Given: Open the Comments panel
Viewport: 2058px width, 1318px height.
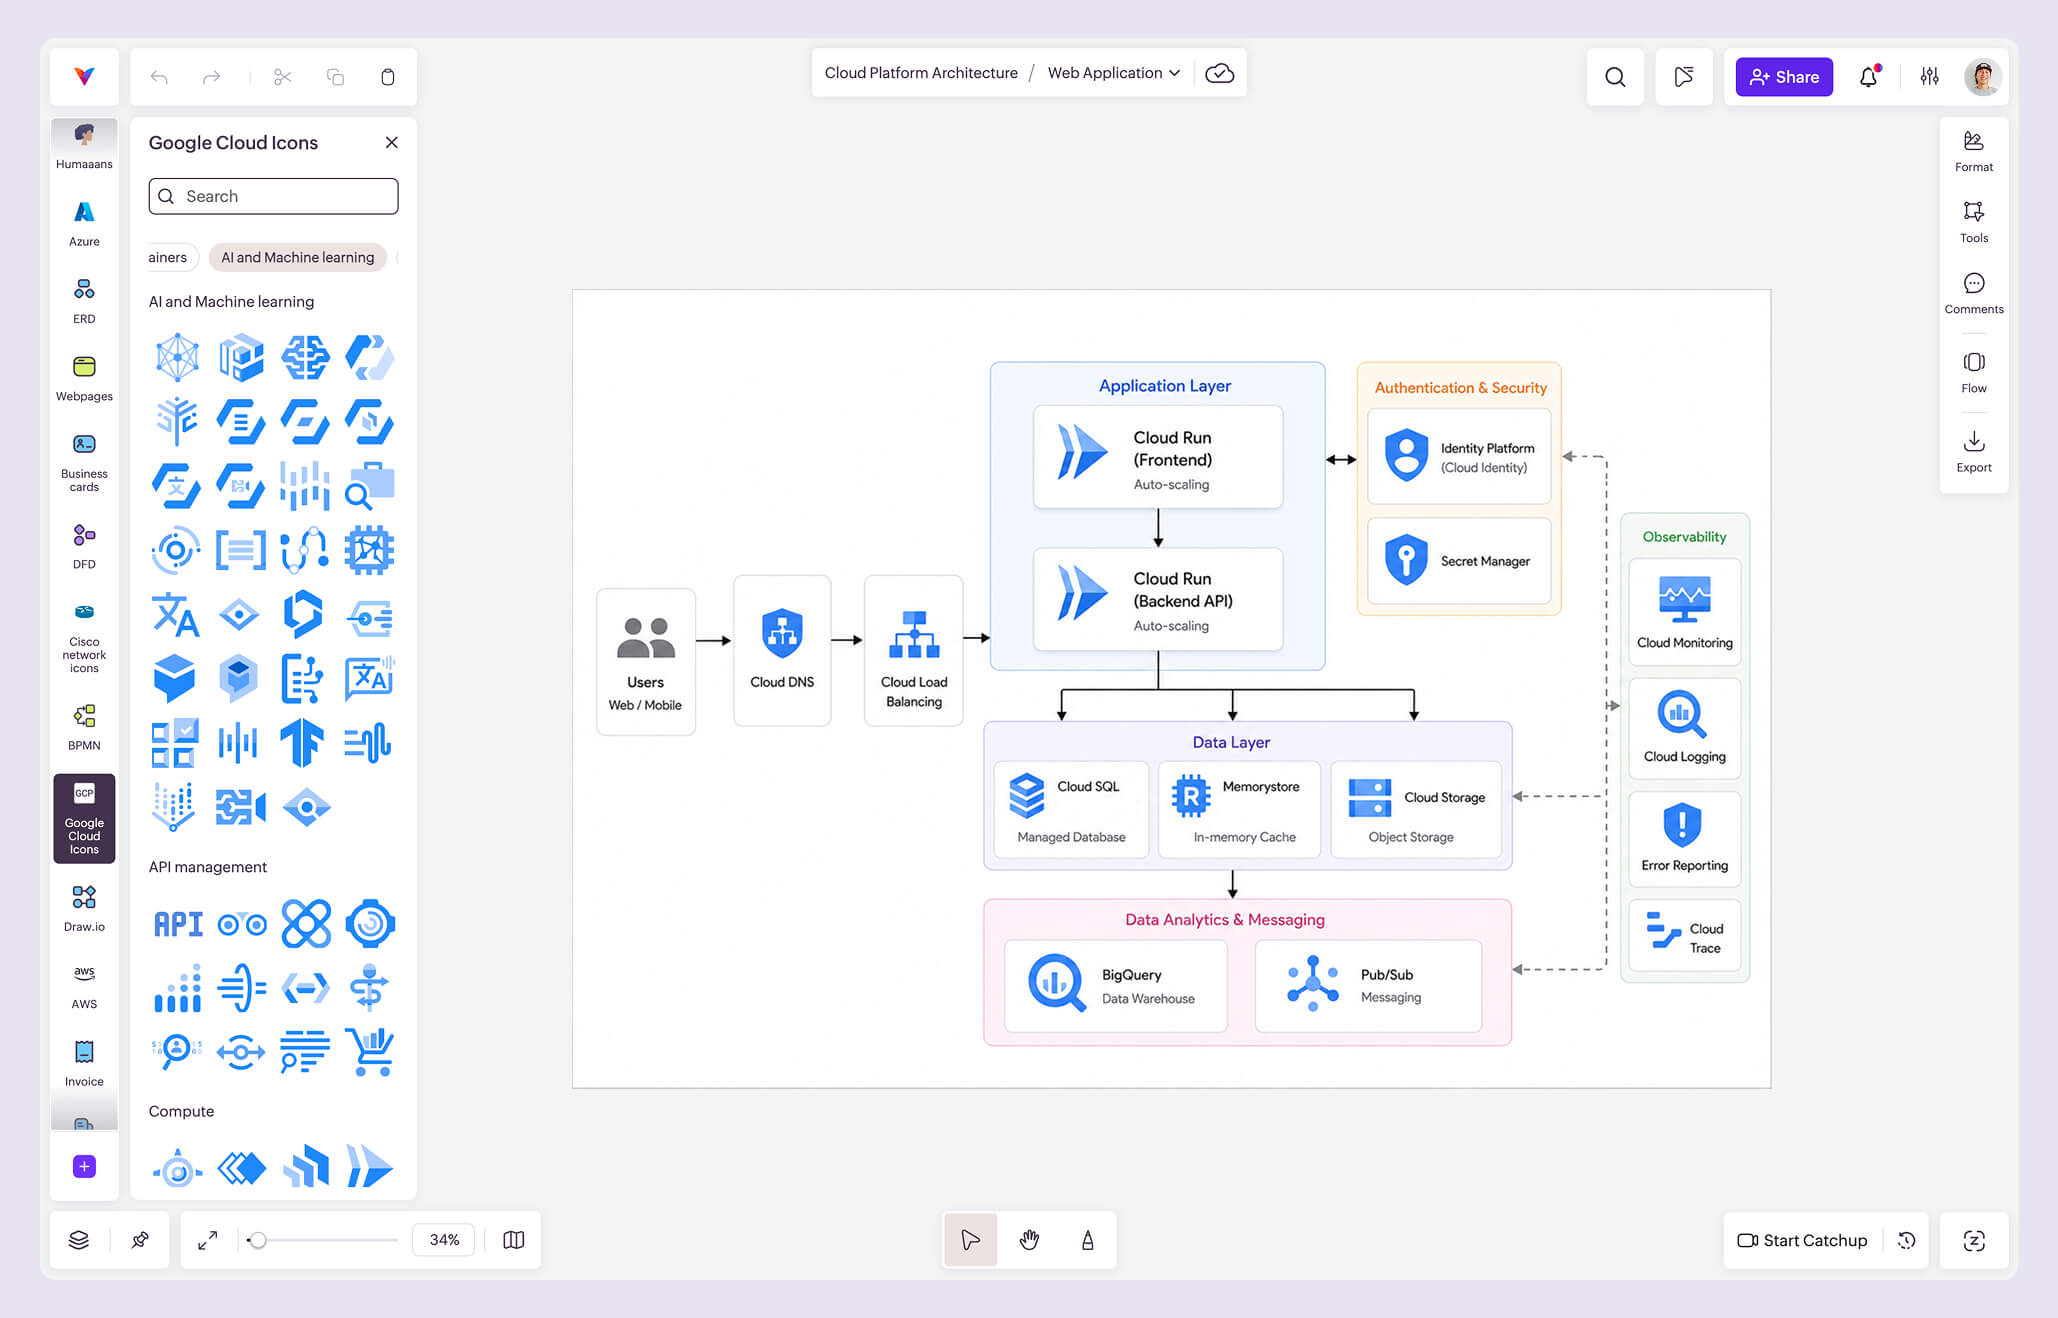Looking at the screenshot, I should tap(1974, 293).
